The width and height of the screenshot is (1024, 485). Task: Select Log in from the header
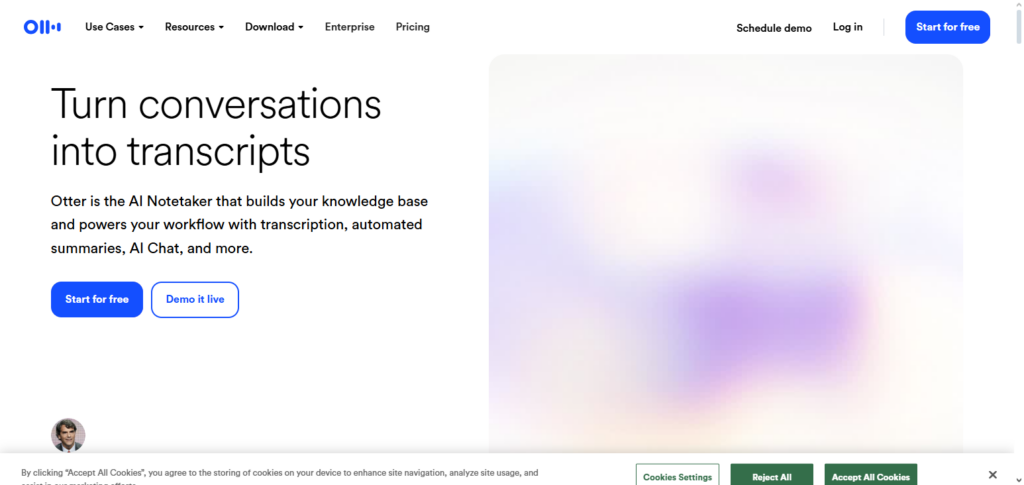[x=847, y=27]
